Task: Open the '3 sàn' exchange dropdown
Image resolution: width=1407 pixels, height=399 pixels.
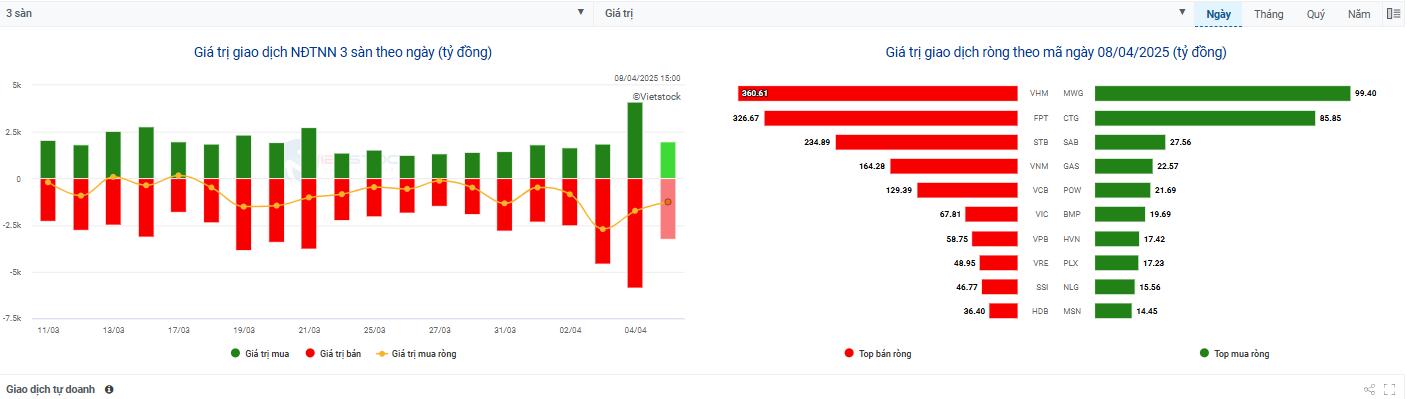Action: [296, 13]
